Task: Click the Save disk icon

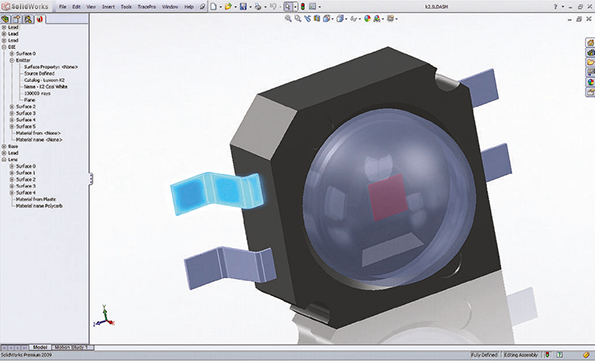Action: [x=243, y=6]
